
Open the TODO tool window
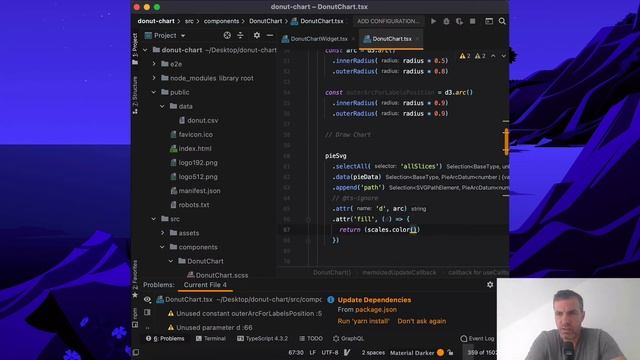tap(311, 338)
